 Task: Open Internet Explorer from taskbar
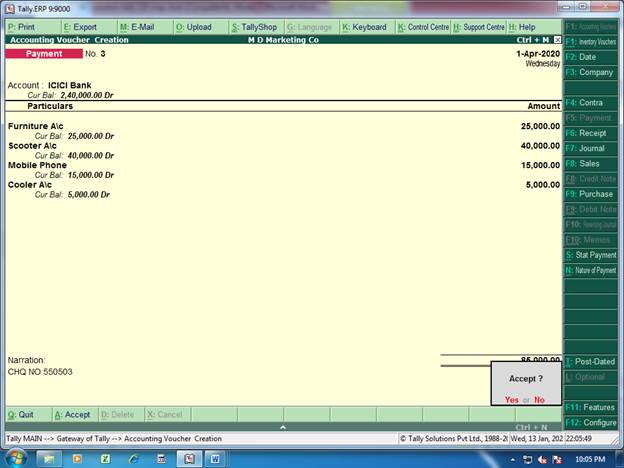click(x=133, y=459)
